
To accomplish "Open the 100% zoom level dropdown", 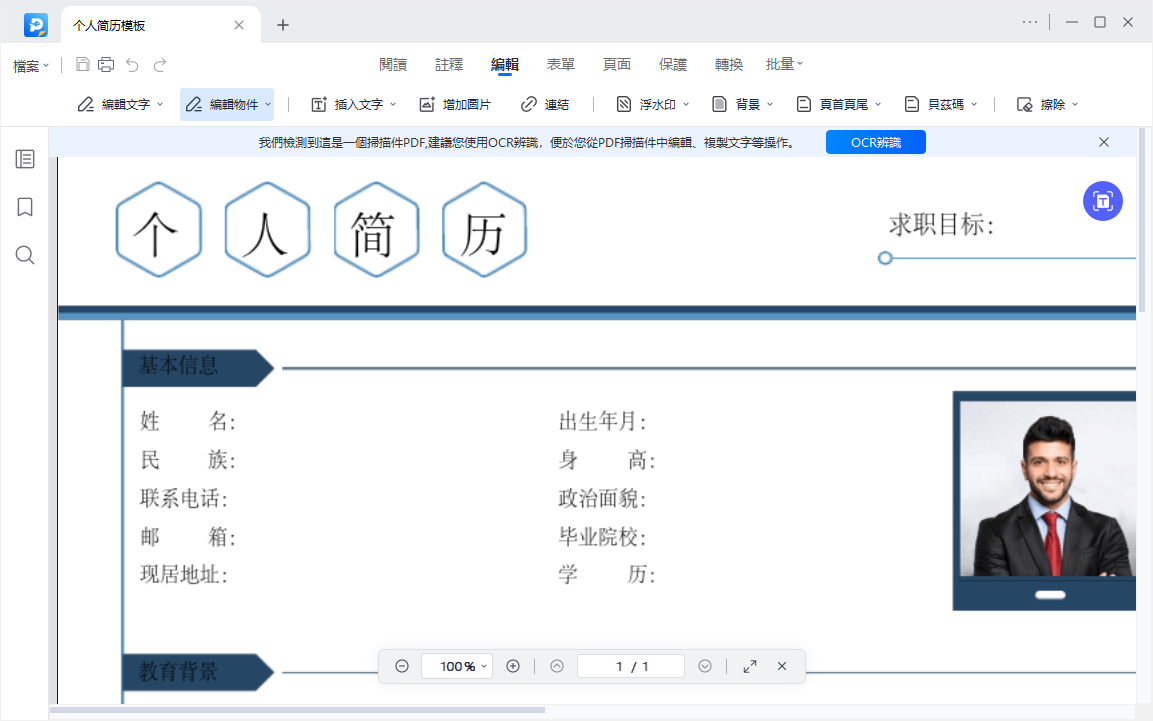I will click(457, 666).
